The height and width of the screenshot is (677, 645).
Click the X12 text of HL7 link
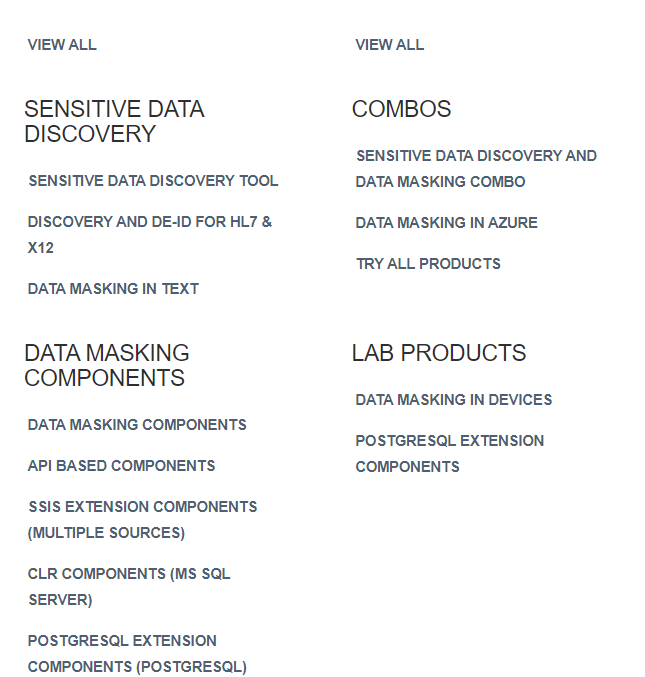[x=41, y=248]
